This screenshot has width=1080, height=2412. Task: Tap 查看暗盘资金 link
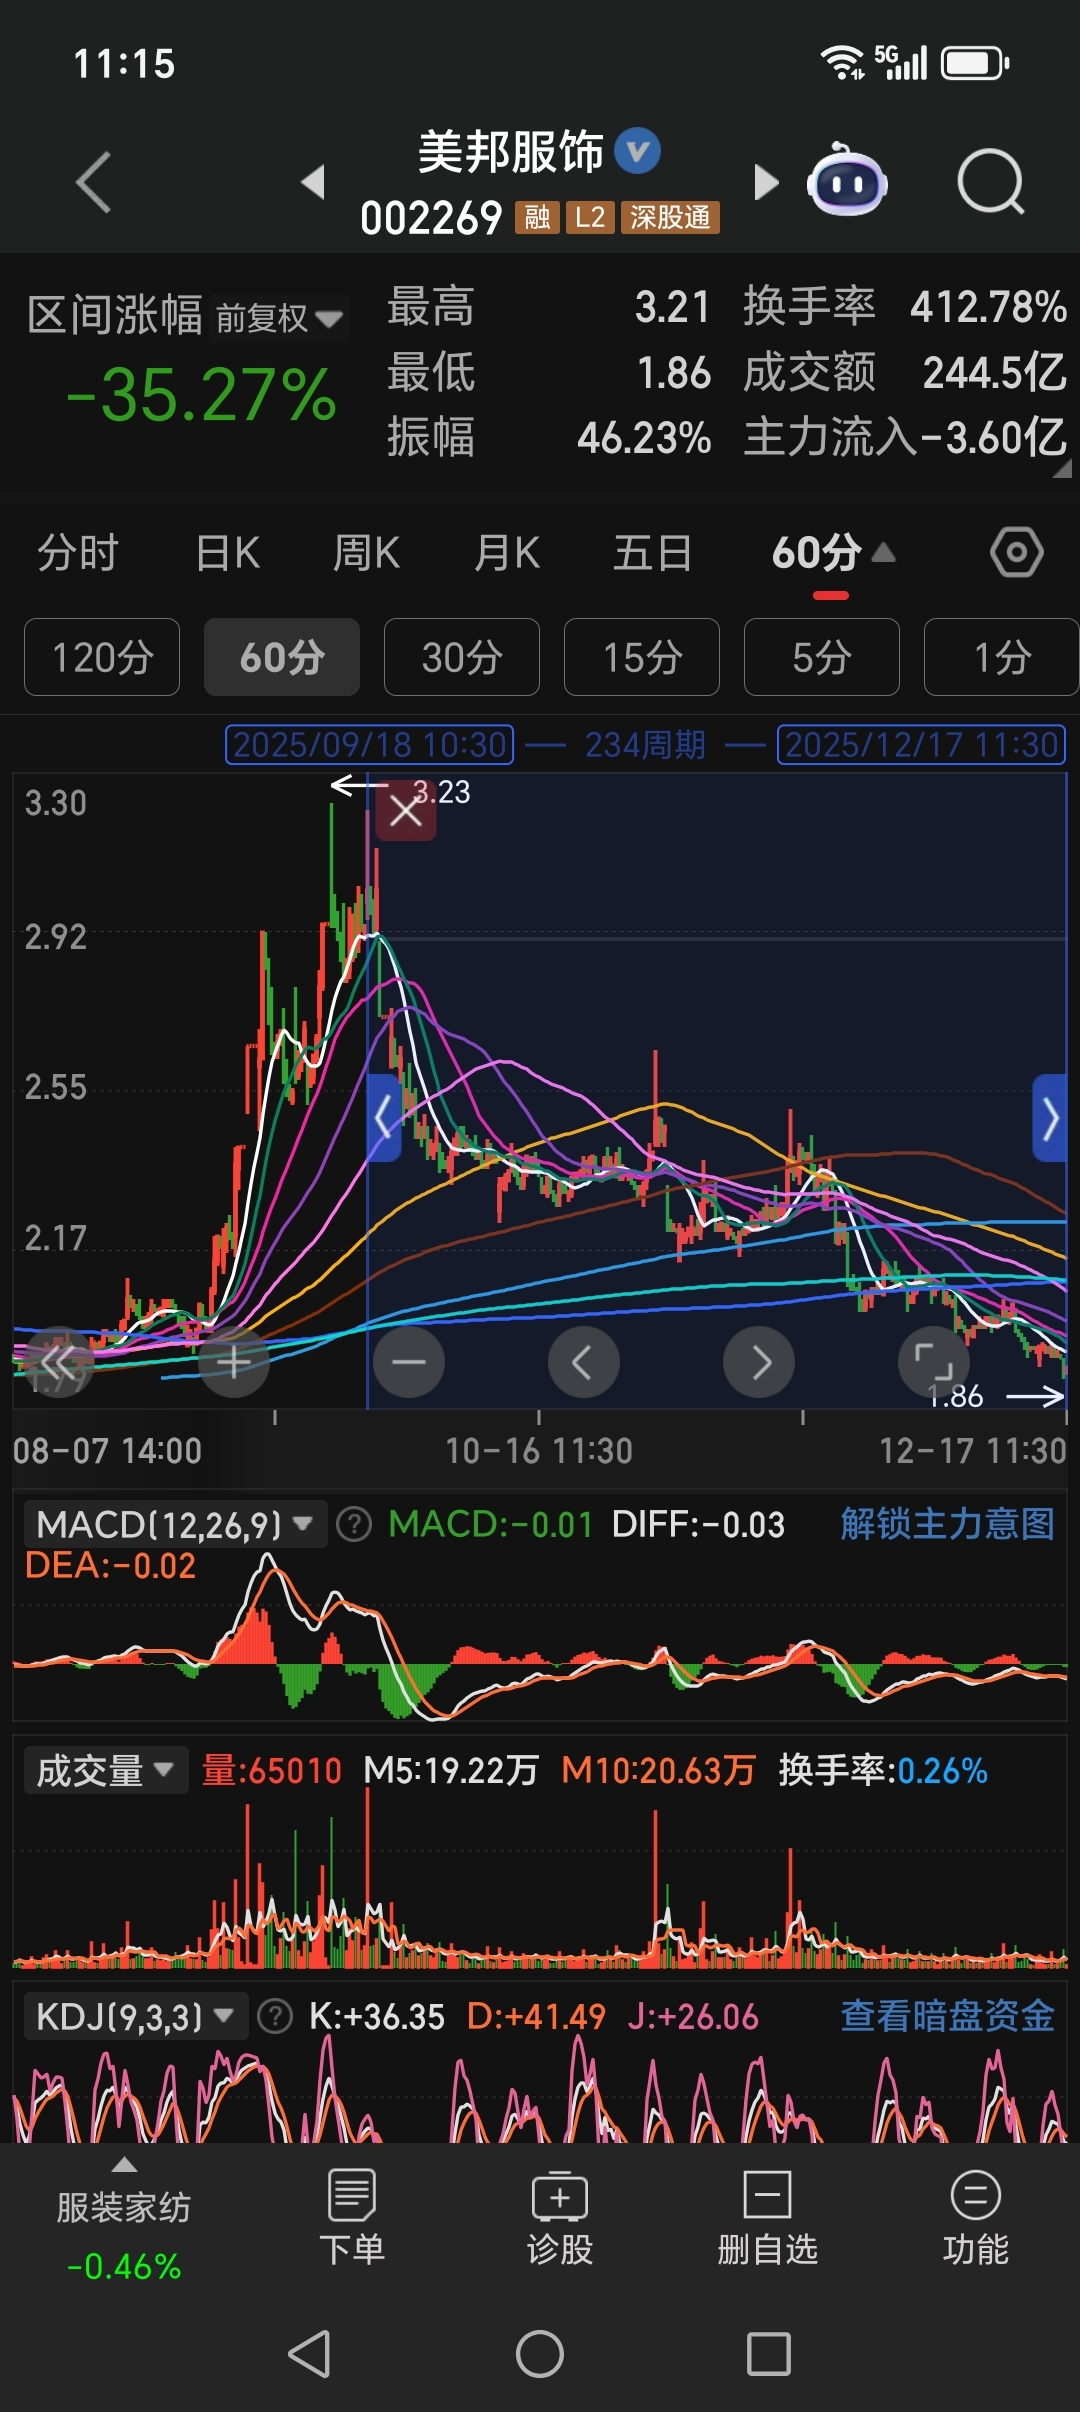(947, 2016)
